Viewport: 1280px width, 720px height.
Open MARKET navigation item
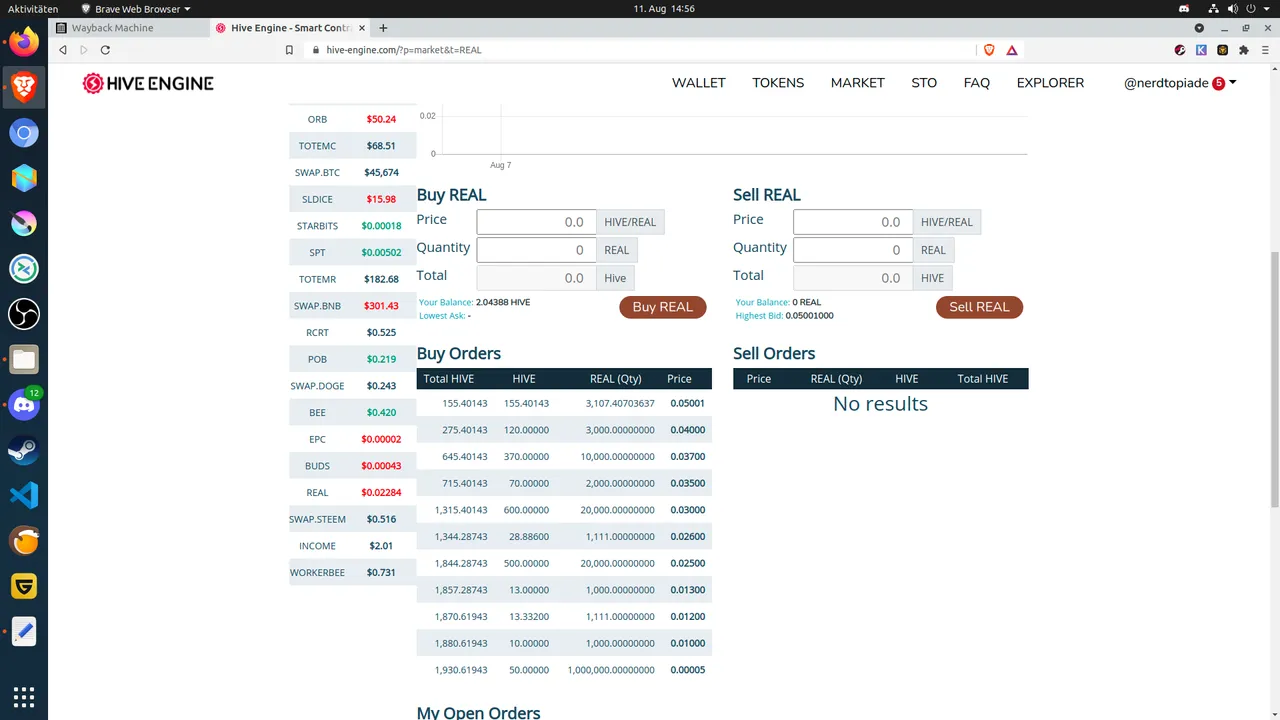pyautogui.click(x=857, y=83)
